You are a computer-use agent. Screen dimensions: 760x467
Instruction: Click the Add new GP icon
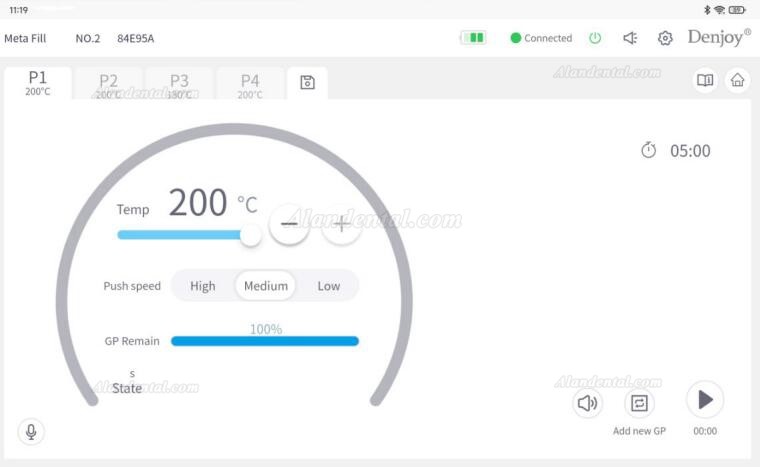pyautogui.click(x=639, y=403)
